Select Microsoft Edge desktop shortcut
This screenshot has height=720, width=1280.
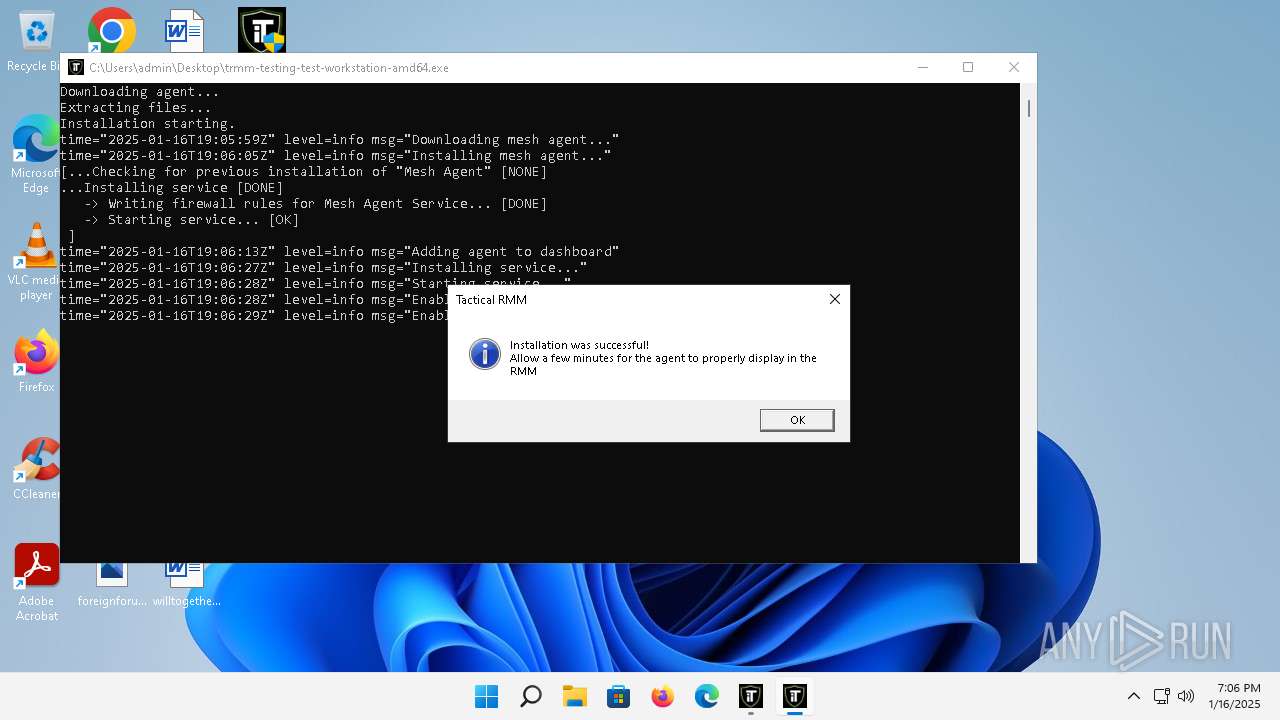click(x=36, y=153)
